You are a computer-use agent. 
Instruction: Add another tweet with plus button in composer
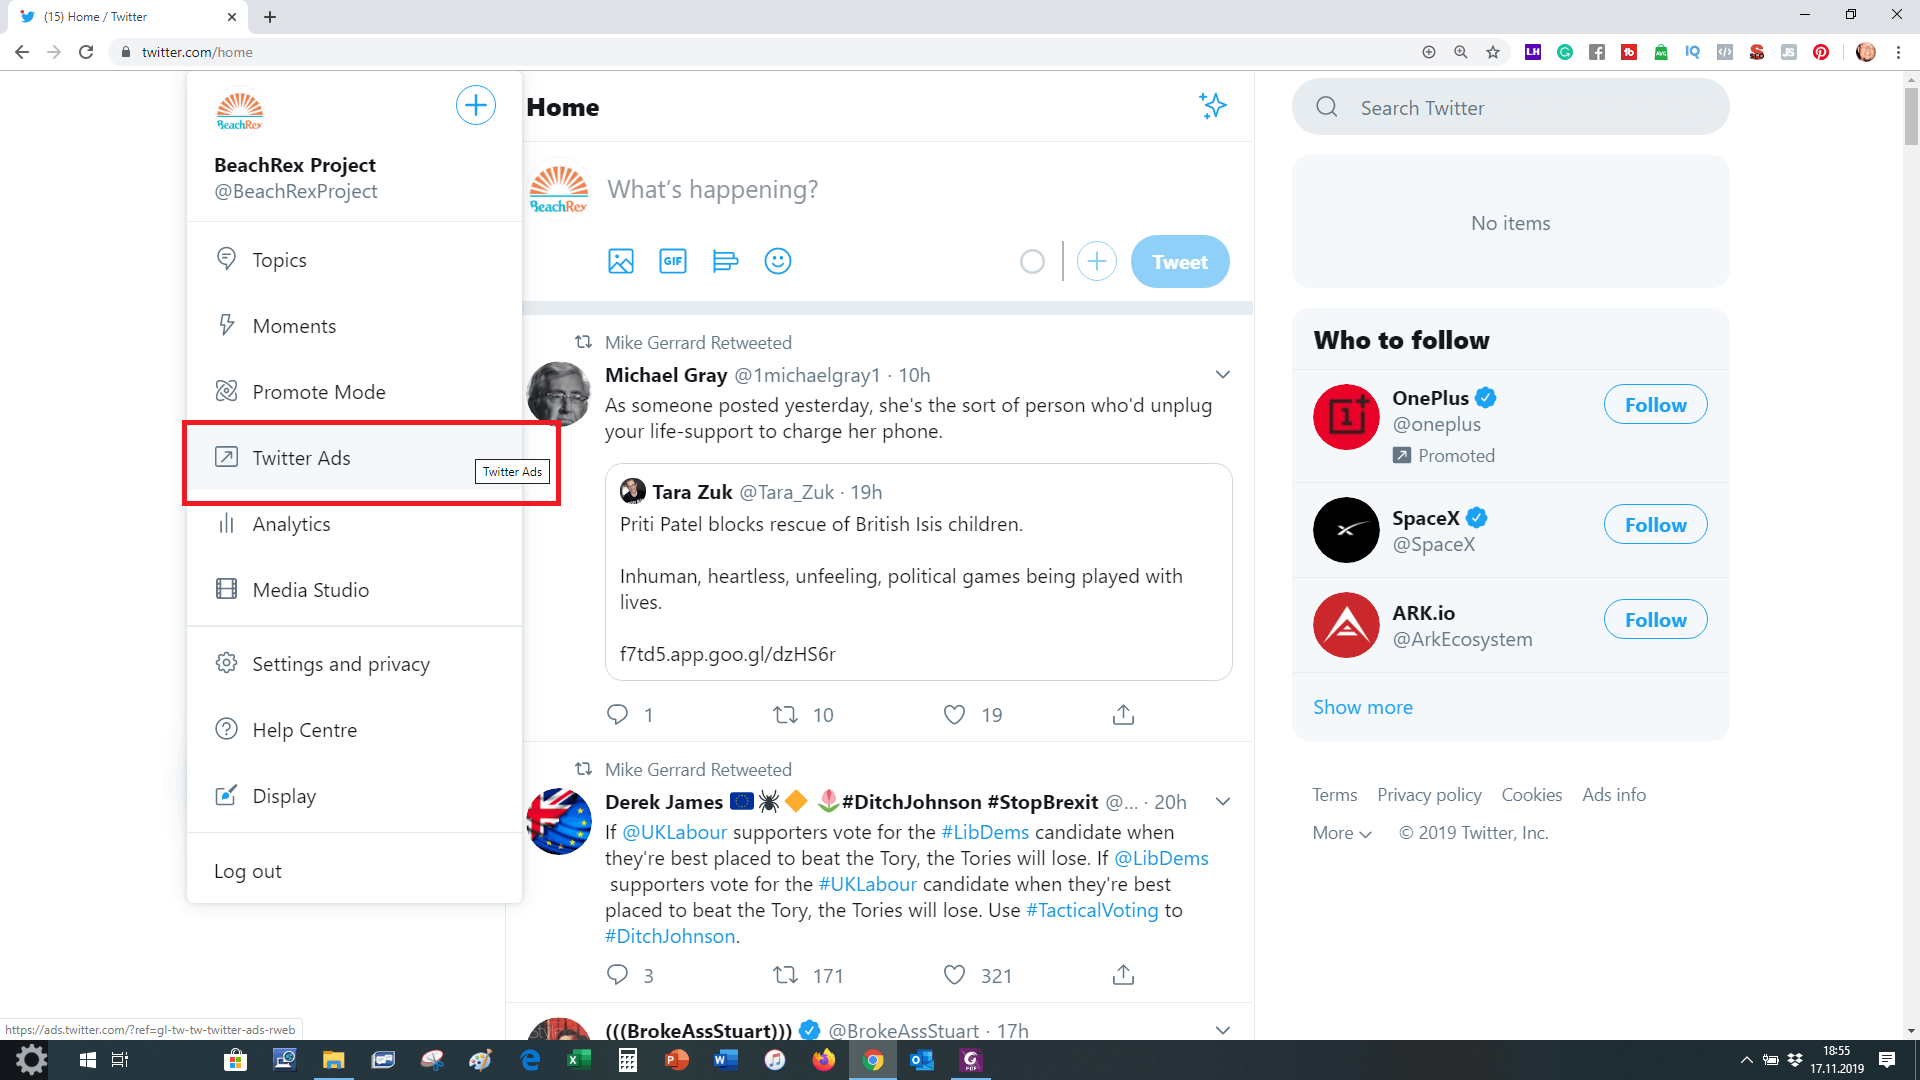tap(1096, 262)
